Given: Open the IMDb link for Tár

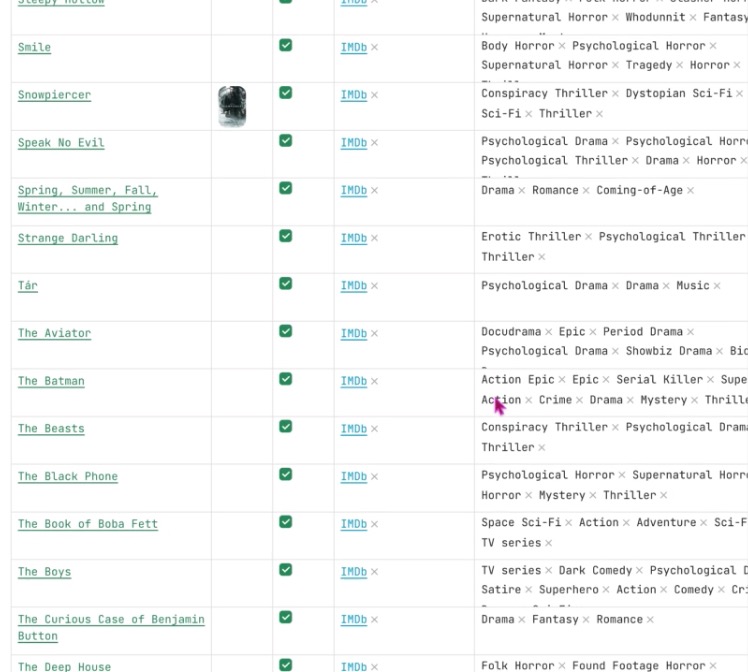Looking at the screenshot, I should (x=353, y=286).
